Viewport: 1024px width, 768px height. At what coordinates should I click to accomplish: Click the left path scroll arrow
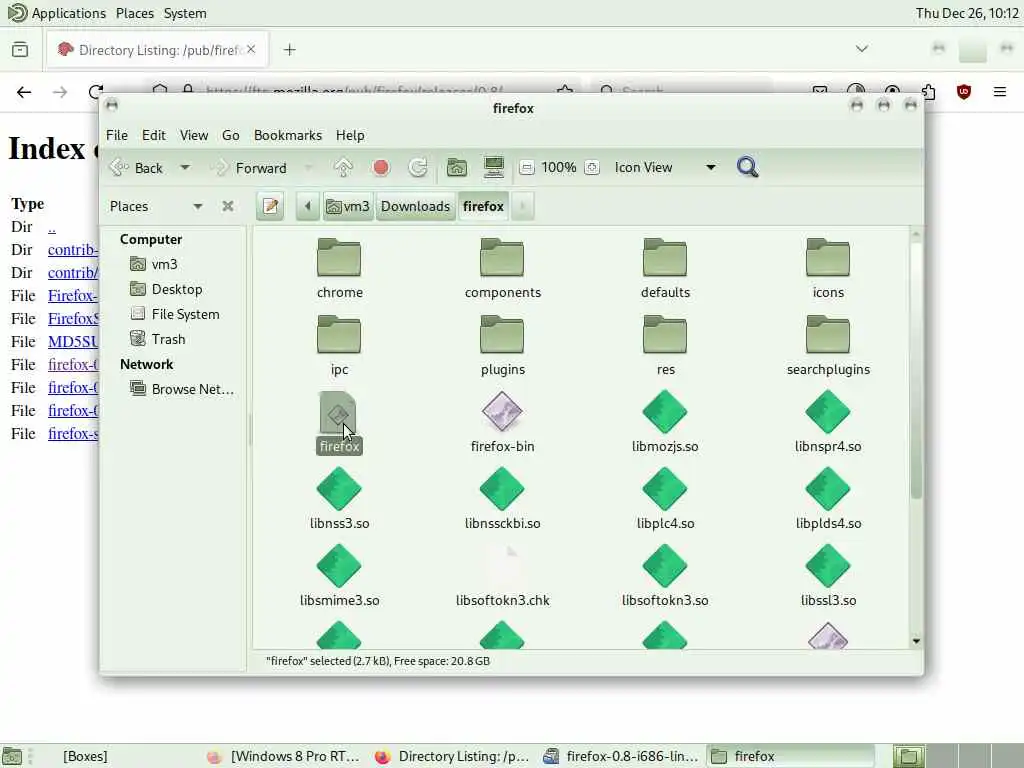tap(308, 206)
